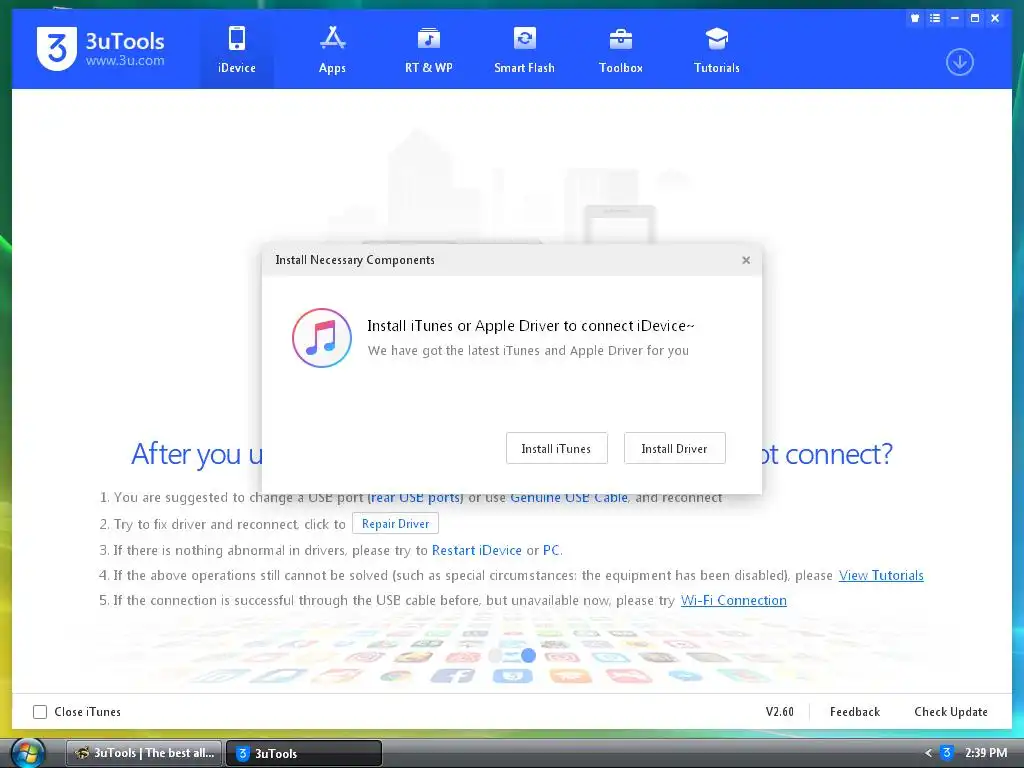Open the Restart iDevice link
The height and width of the screenshot is (768, 1024).
(477, 551)
